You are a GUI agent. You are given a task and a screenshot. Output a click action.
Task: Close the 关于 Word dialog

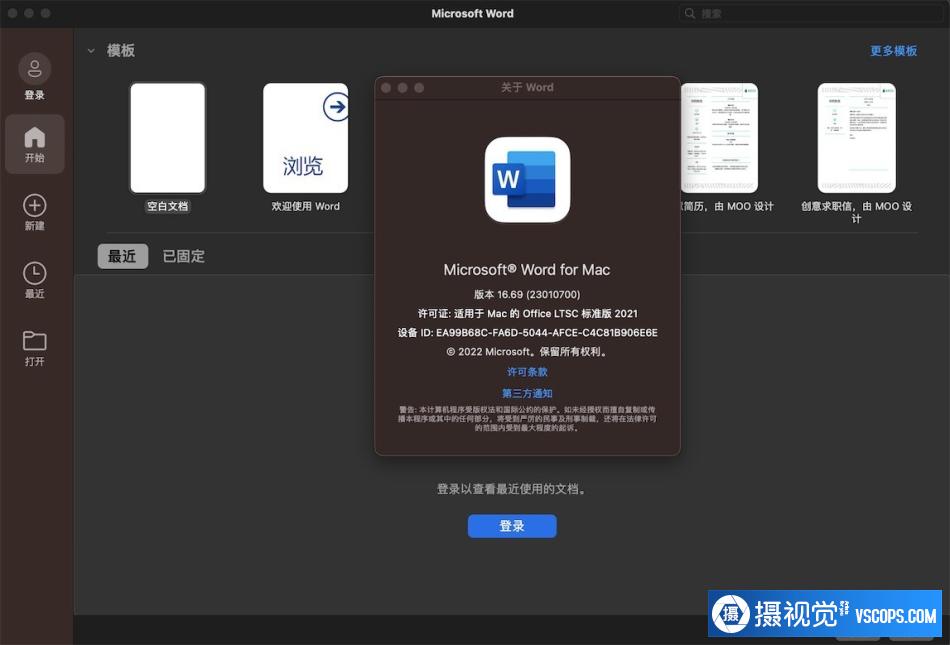pos(386,88)
